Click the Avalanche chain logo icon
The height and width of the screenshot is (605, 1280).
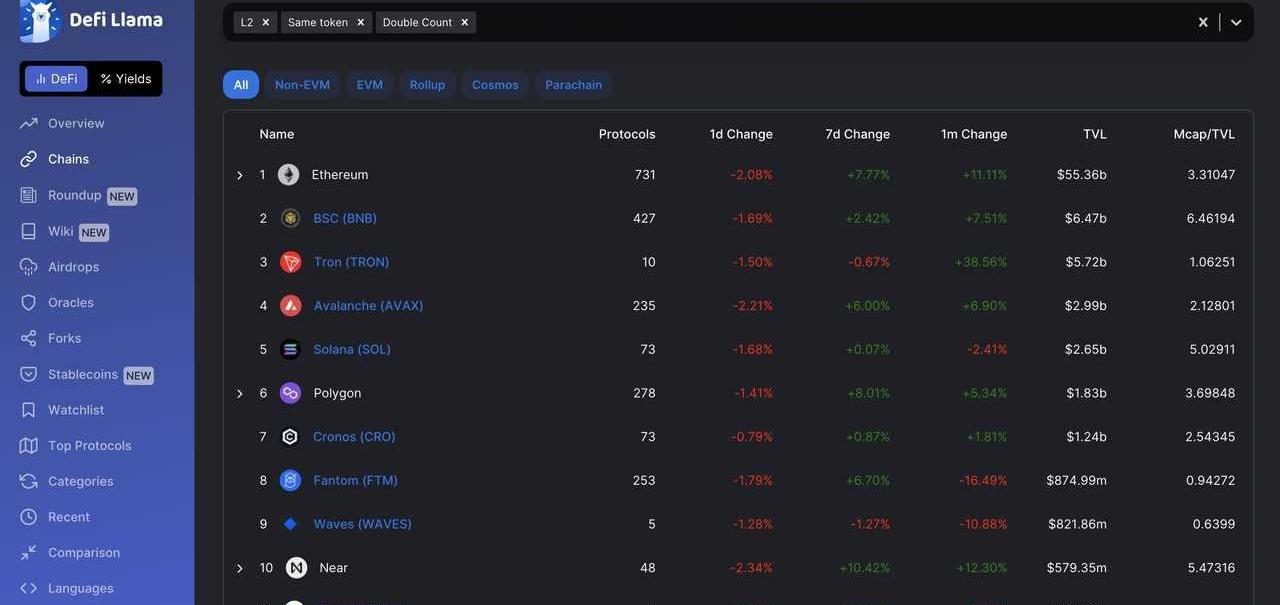pos(290,306)
